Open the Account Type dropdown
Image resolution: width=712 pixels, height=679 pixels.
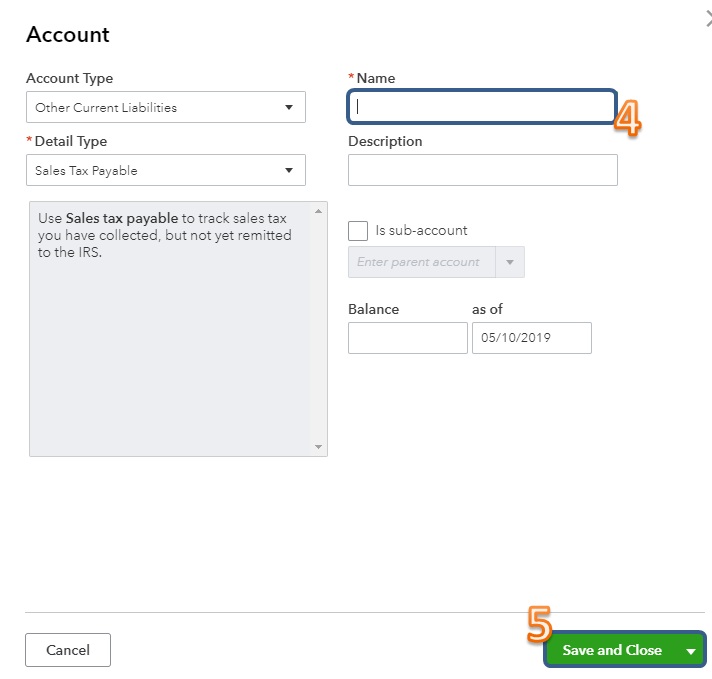pyautogui.click(x=165, y=107)
